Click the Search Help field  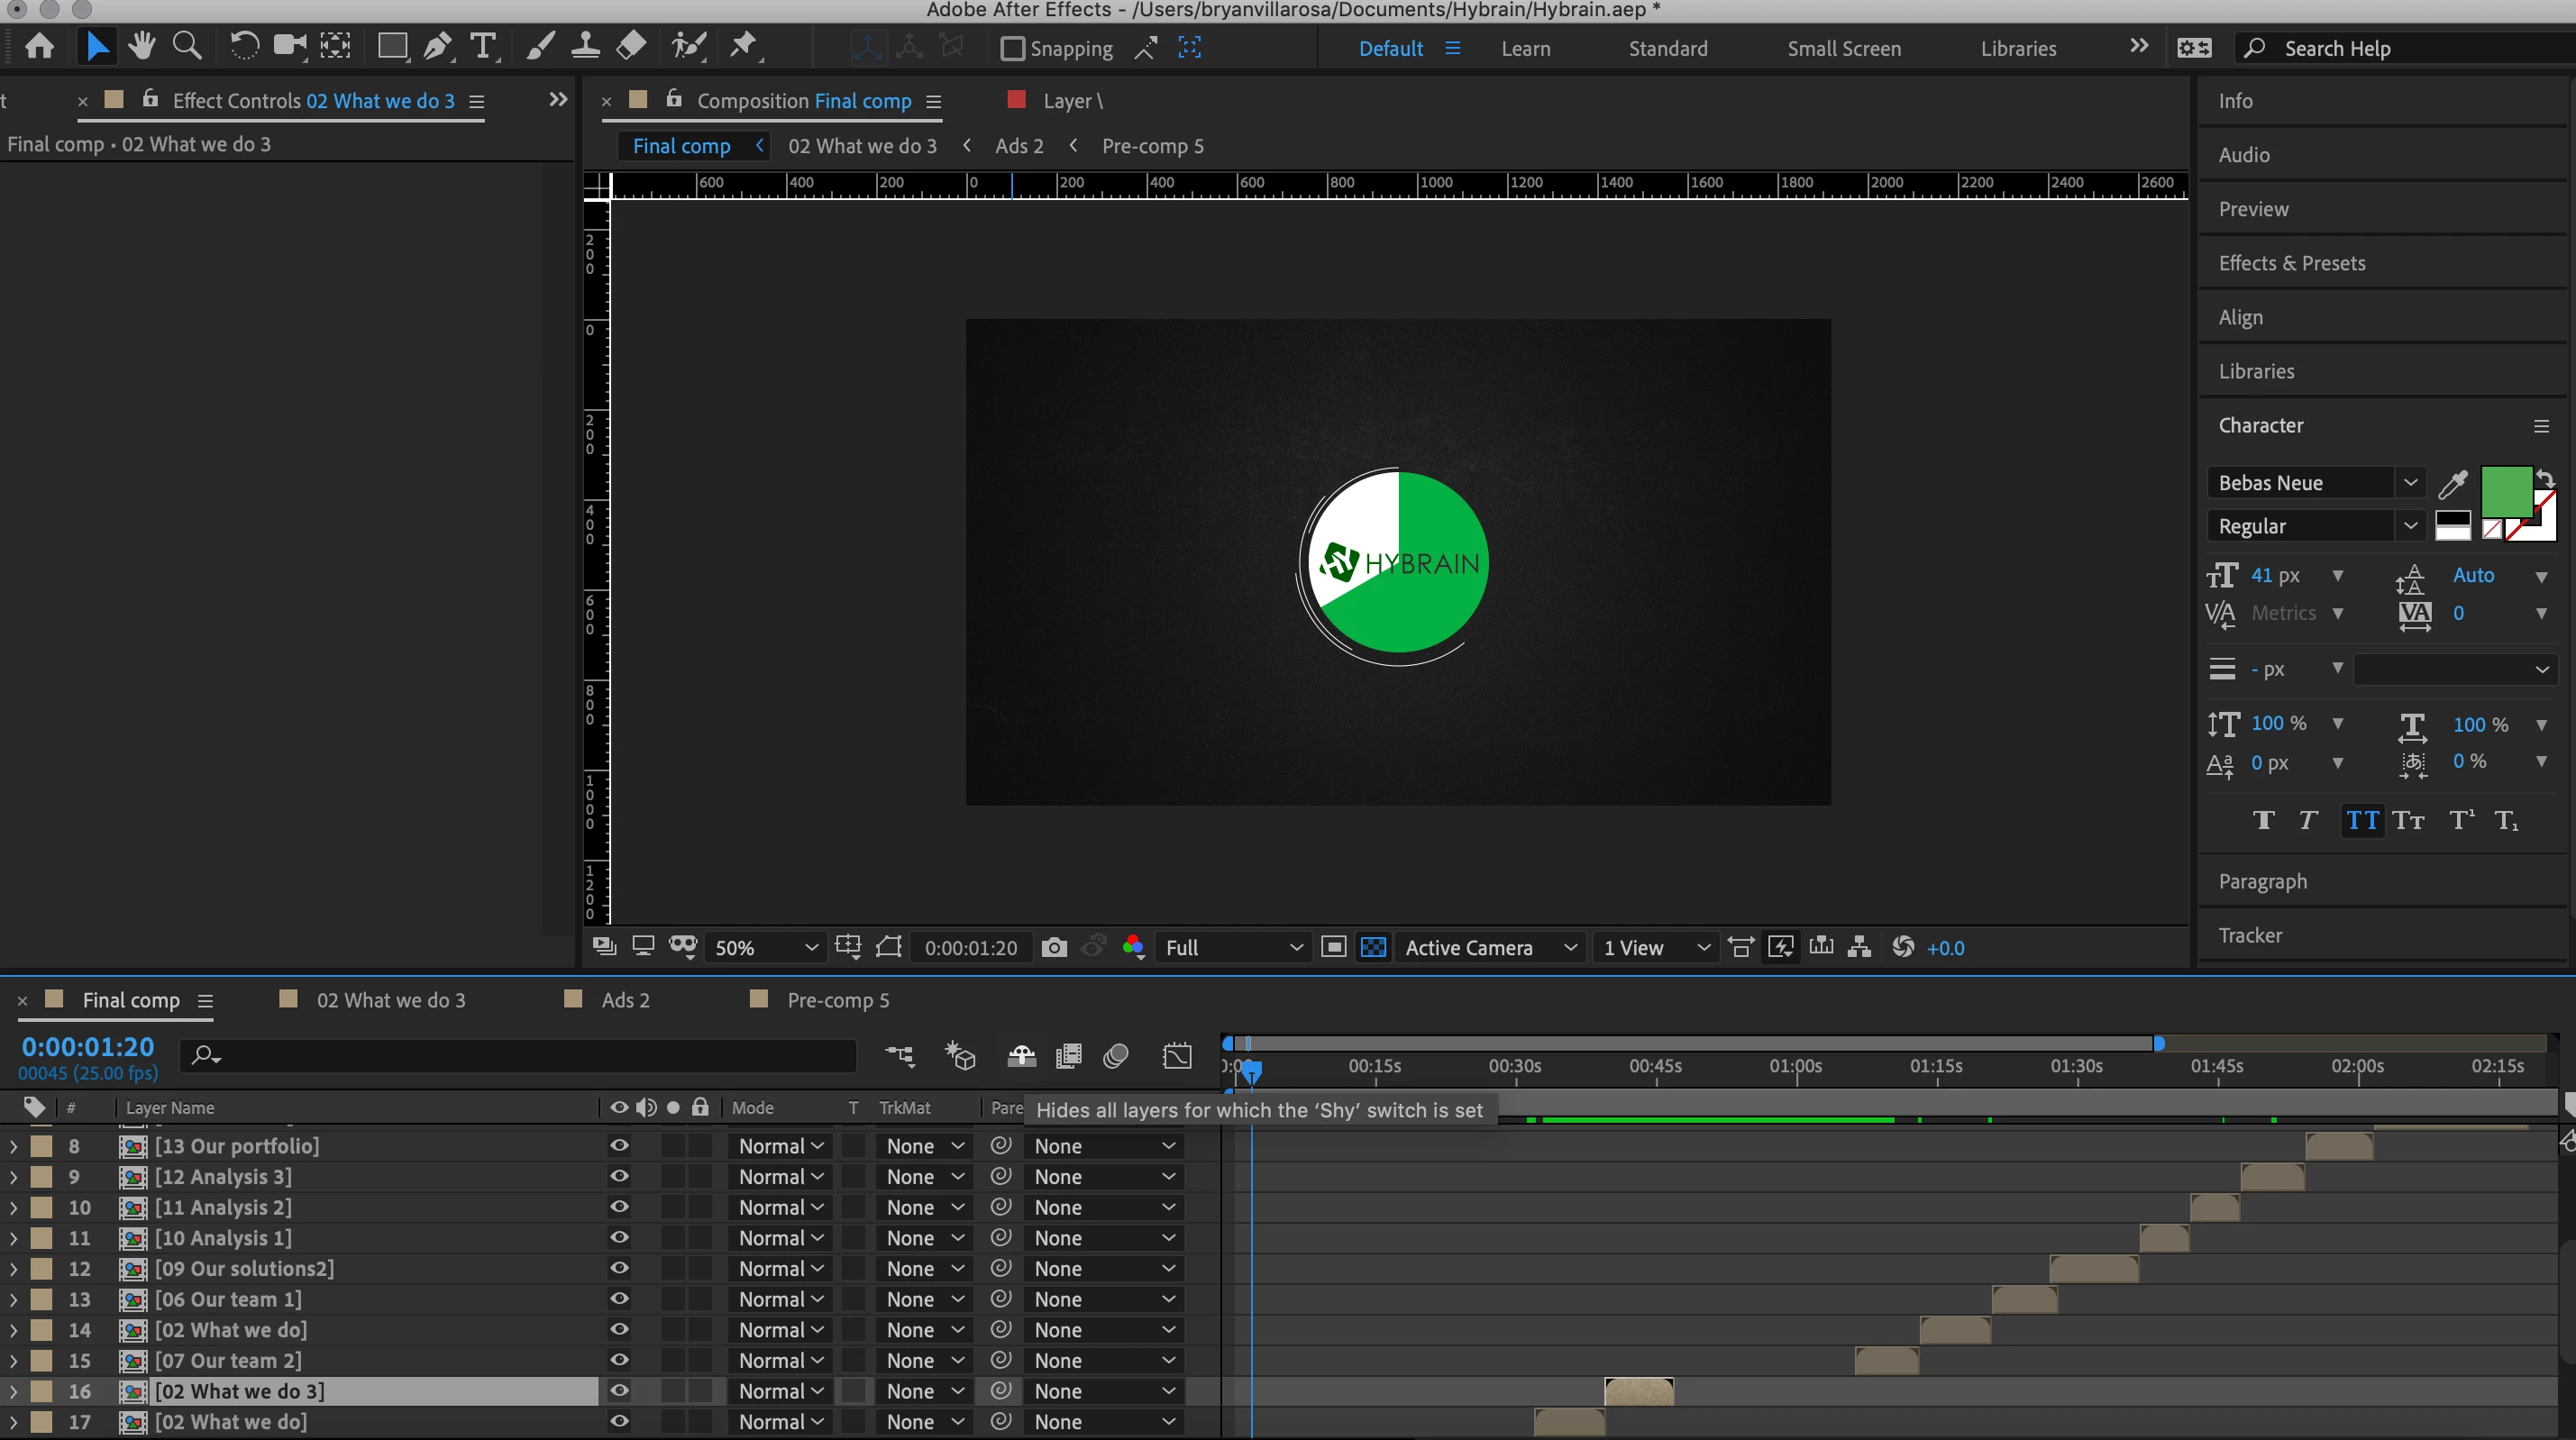(x=2400, y=48)
